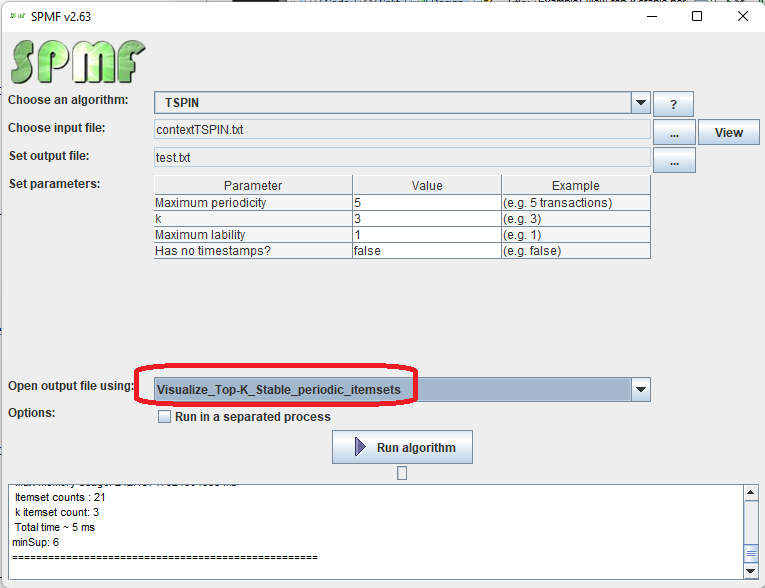Image resolution: width=765 pixels, height=588 pixels.
Task: Edit the Maximum lability value cell
Action: tap(426, 235)
